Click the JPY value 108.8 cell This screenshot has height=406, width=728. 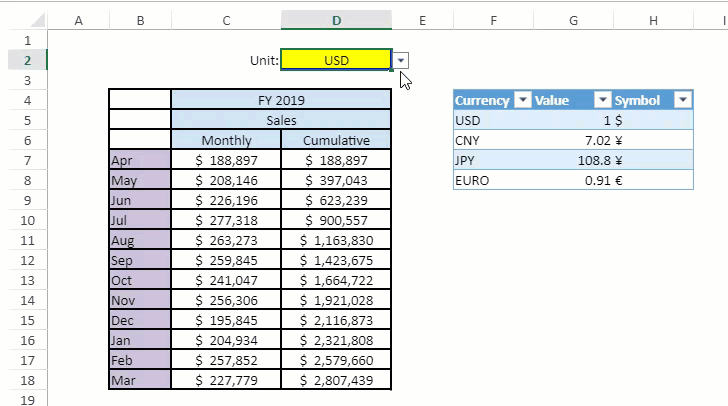pos(572,160)
